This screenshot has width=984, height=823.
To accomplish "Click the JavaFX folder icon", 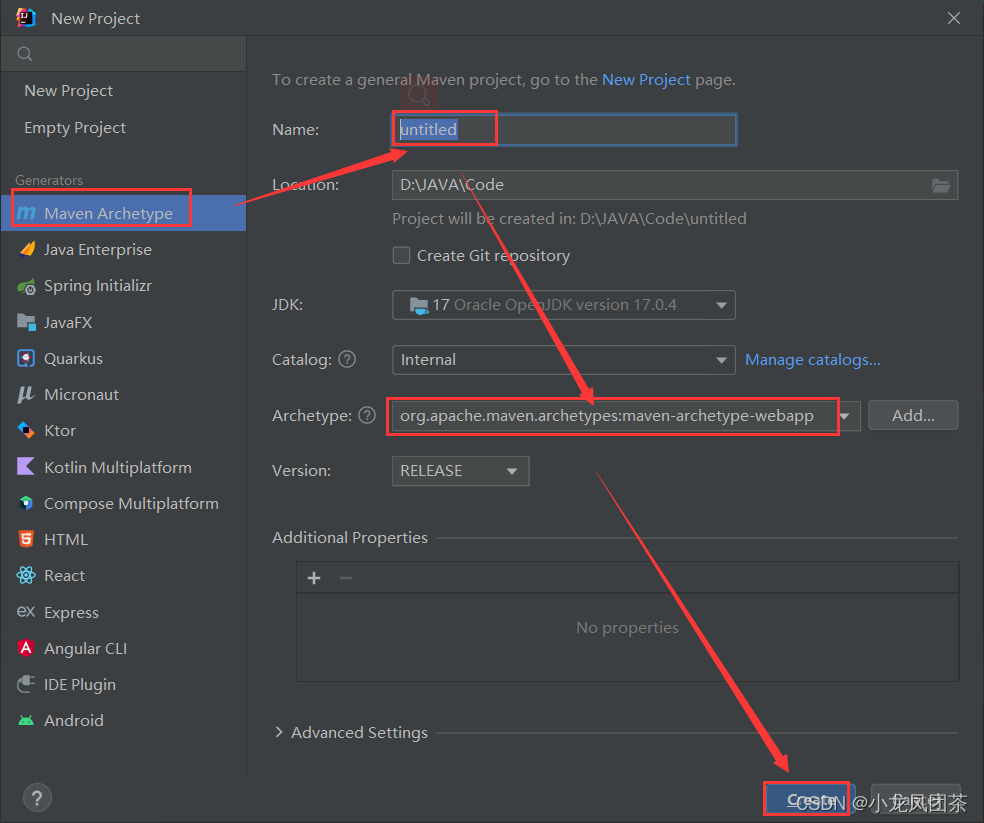I will tap(26, 323).
